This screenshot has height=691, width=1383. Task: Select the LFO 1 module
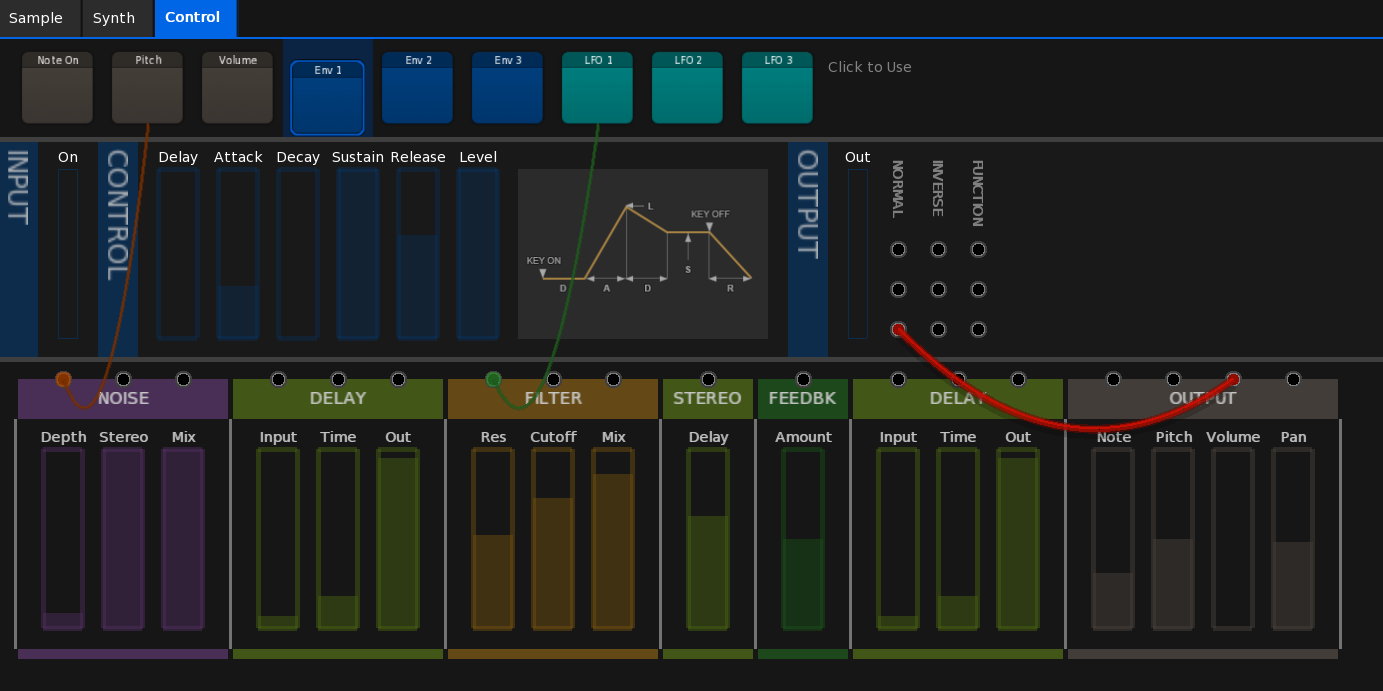597,88
